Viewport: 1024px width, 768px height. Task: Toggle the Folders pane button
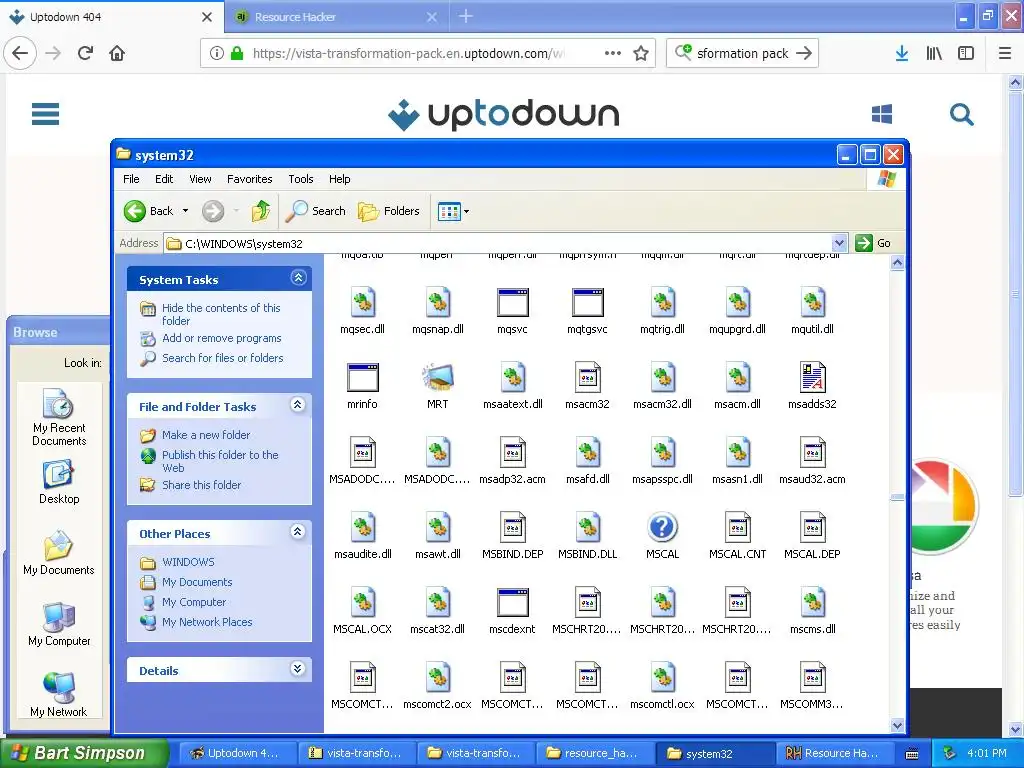(x=389, y=211)
